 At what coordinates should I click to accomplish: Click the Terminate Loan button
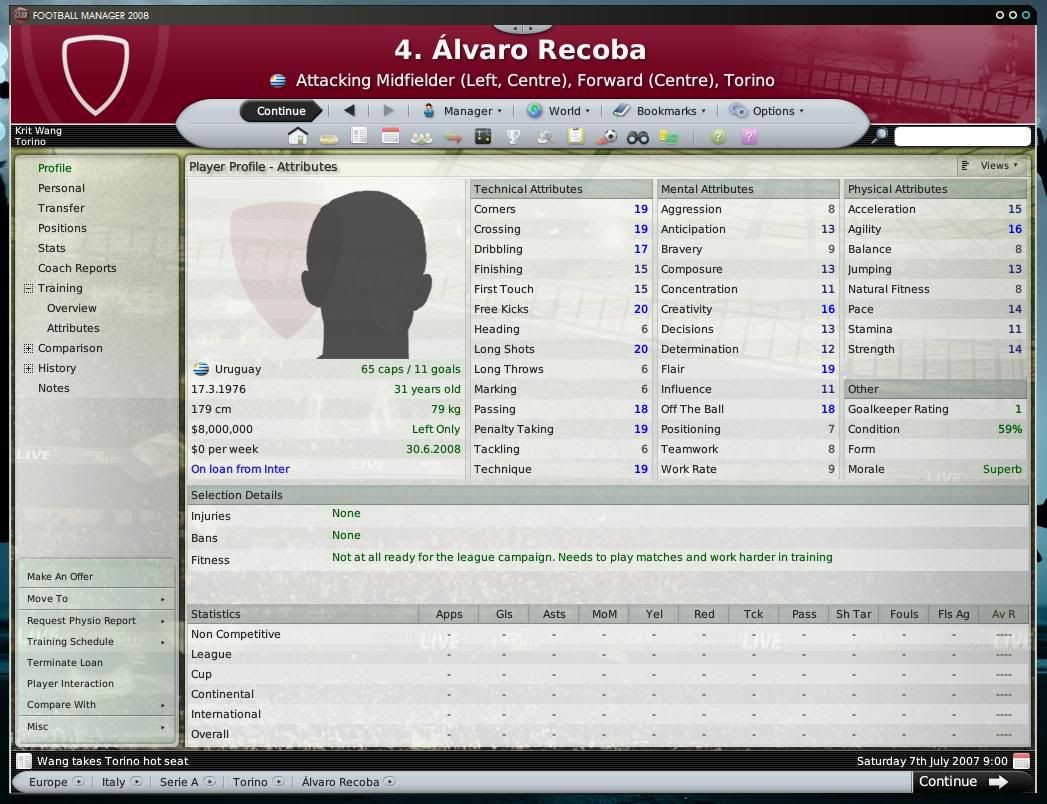click(x=65, y=662)
